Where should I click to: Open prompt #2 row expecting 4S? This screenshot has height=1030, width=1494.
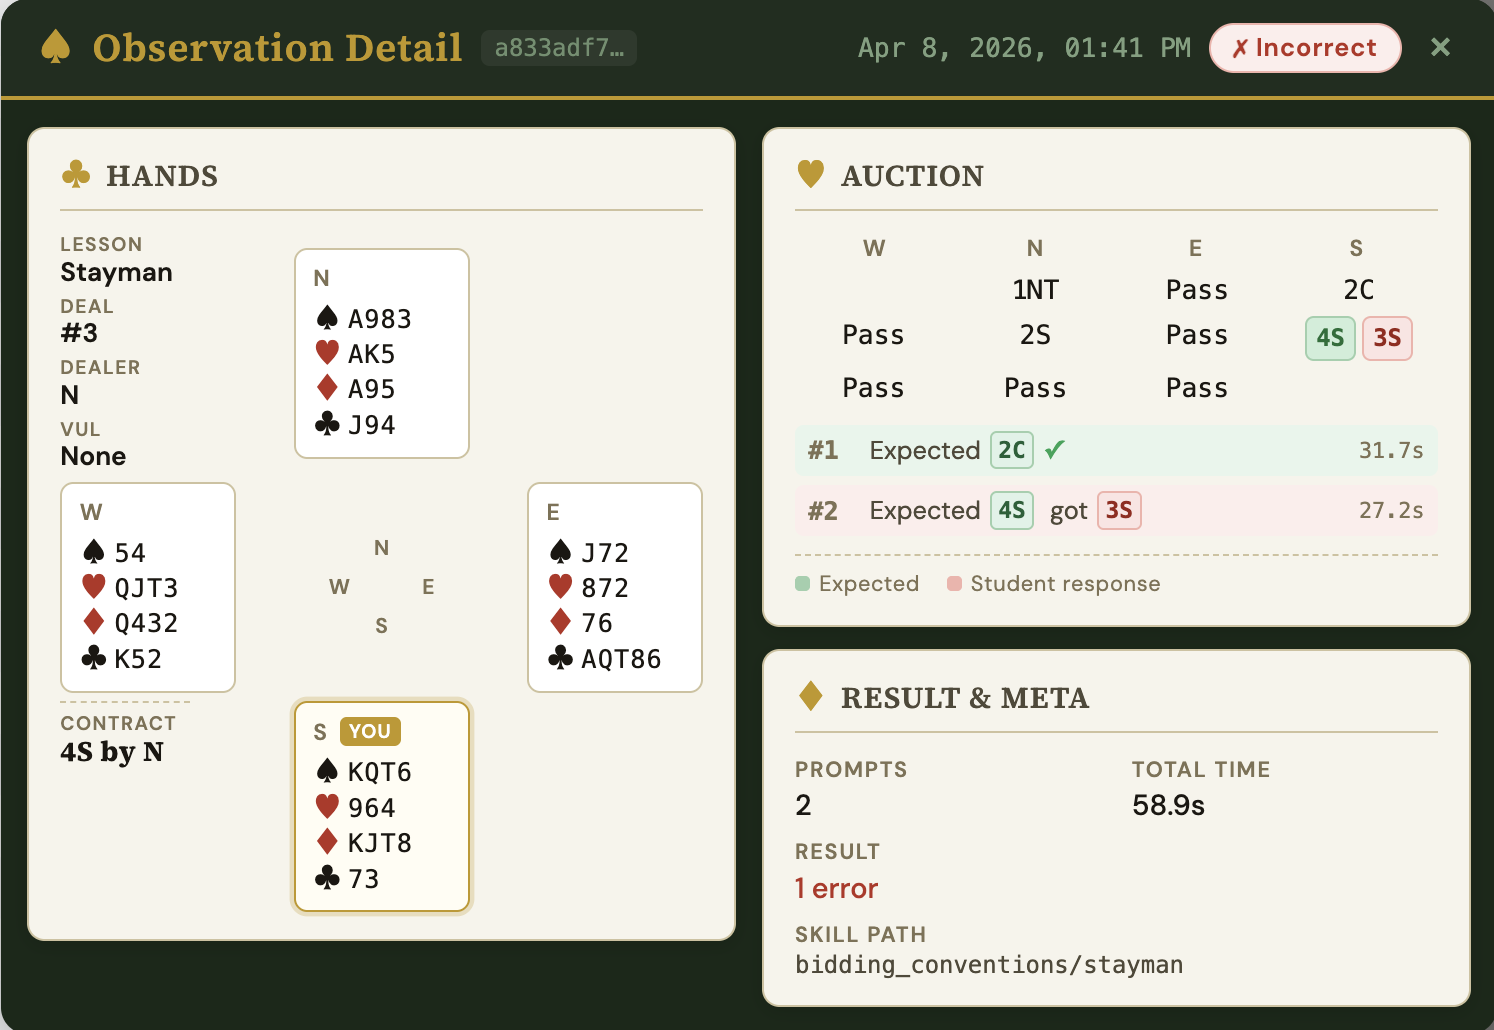coord(1115,511)
